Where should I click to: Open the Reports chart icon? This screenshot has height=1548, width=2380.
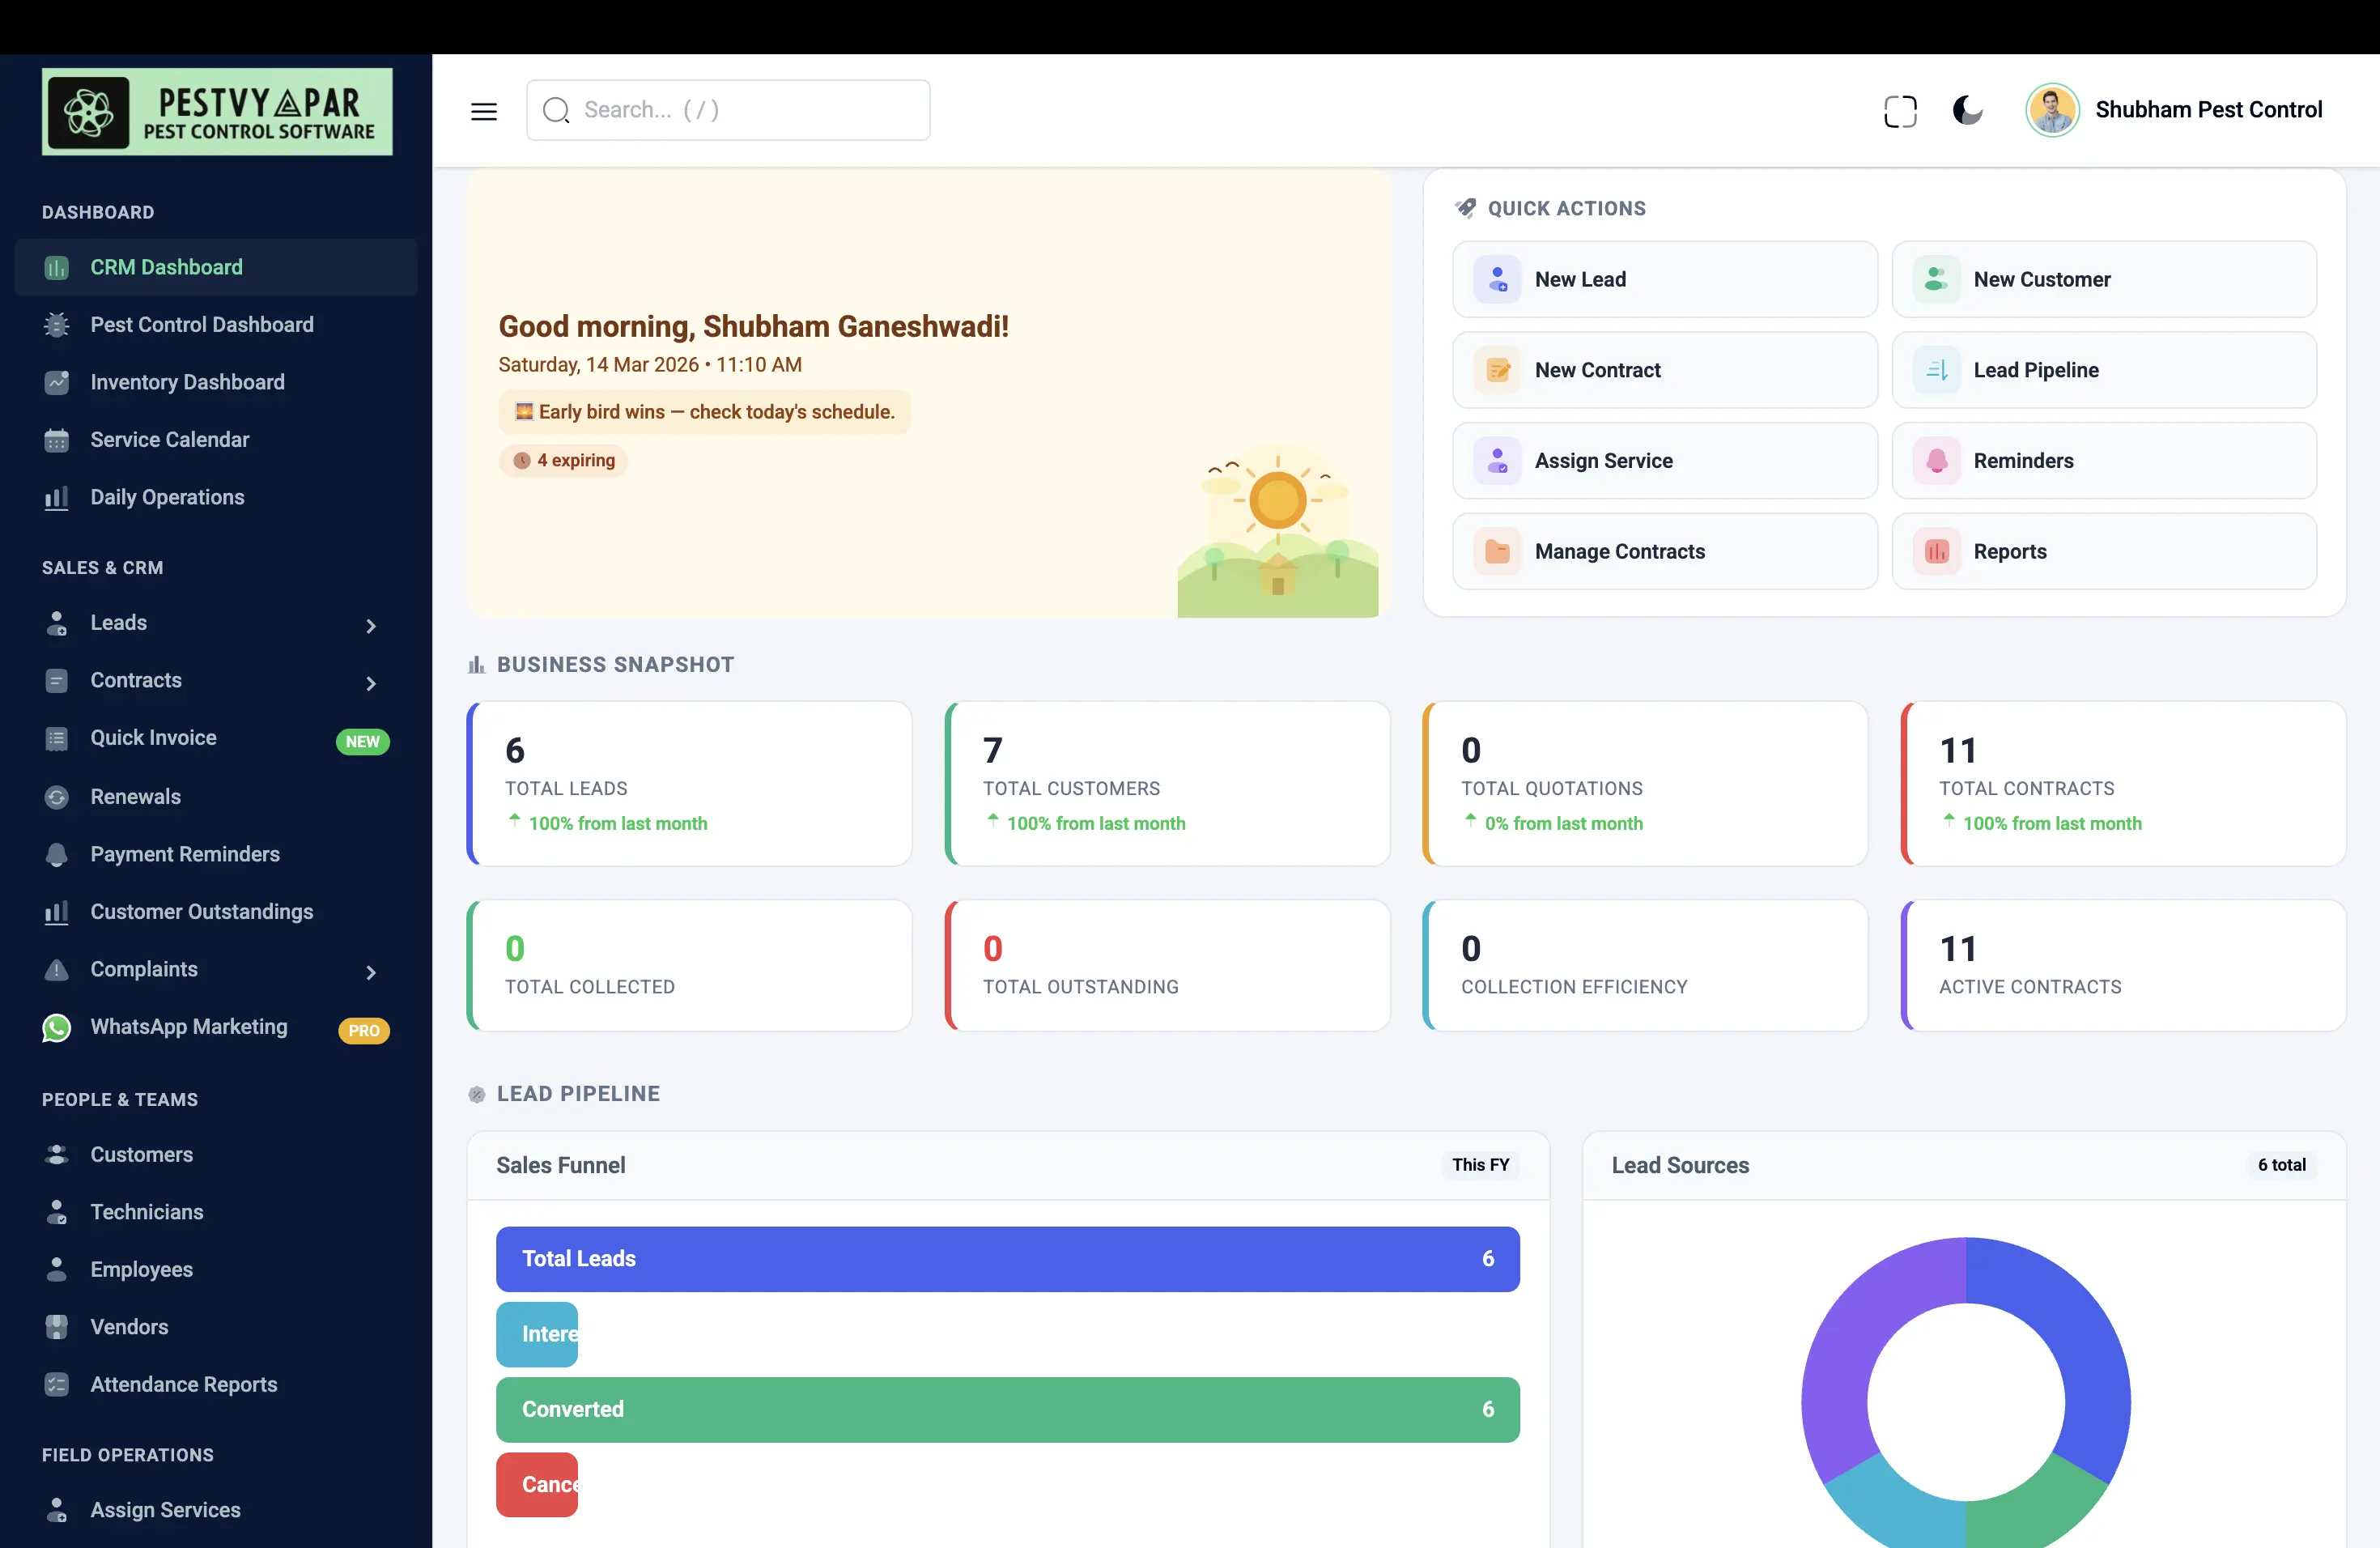pyautogui.click(x=1936, y=551)
